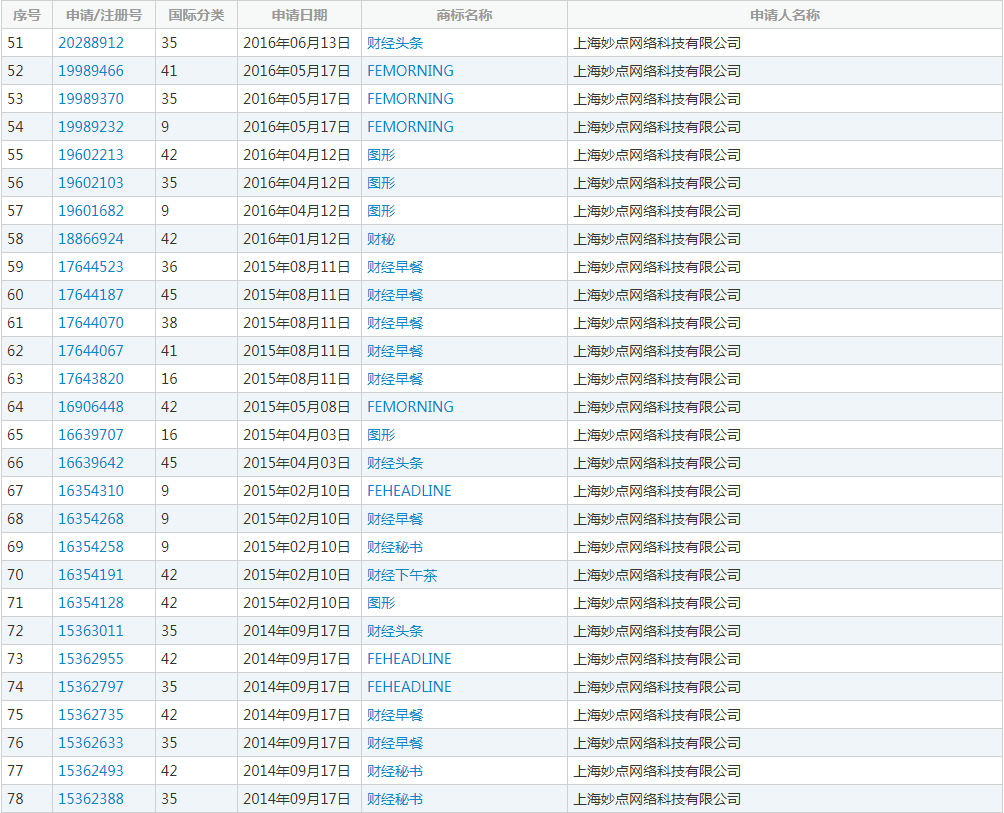The height and width of the screenshot is (813, 1004).
Task: Open registration number 16354258 link
Action: (91, 547)
